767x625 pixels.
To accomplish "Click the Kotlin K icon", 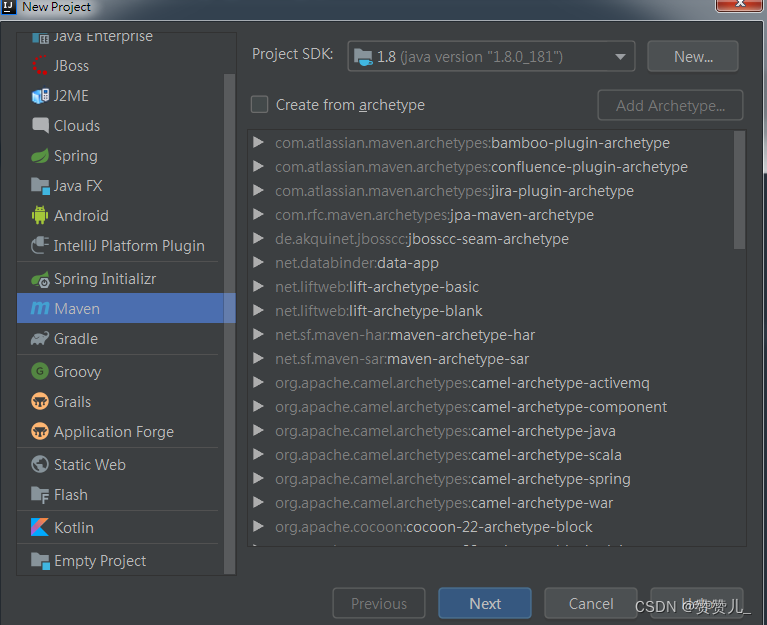I will [40, 527].
